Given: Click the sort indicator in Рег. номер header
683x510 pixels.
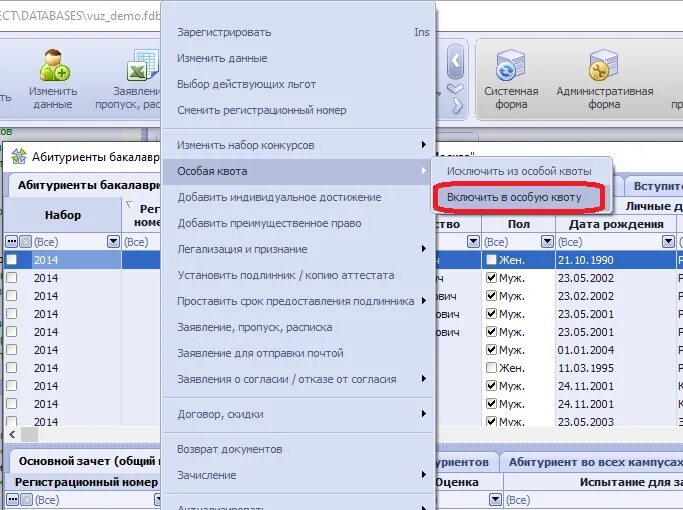Looking at the screenshot, I should point(129,204).
